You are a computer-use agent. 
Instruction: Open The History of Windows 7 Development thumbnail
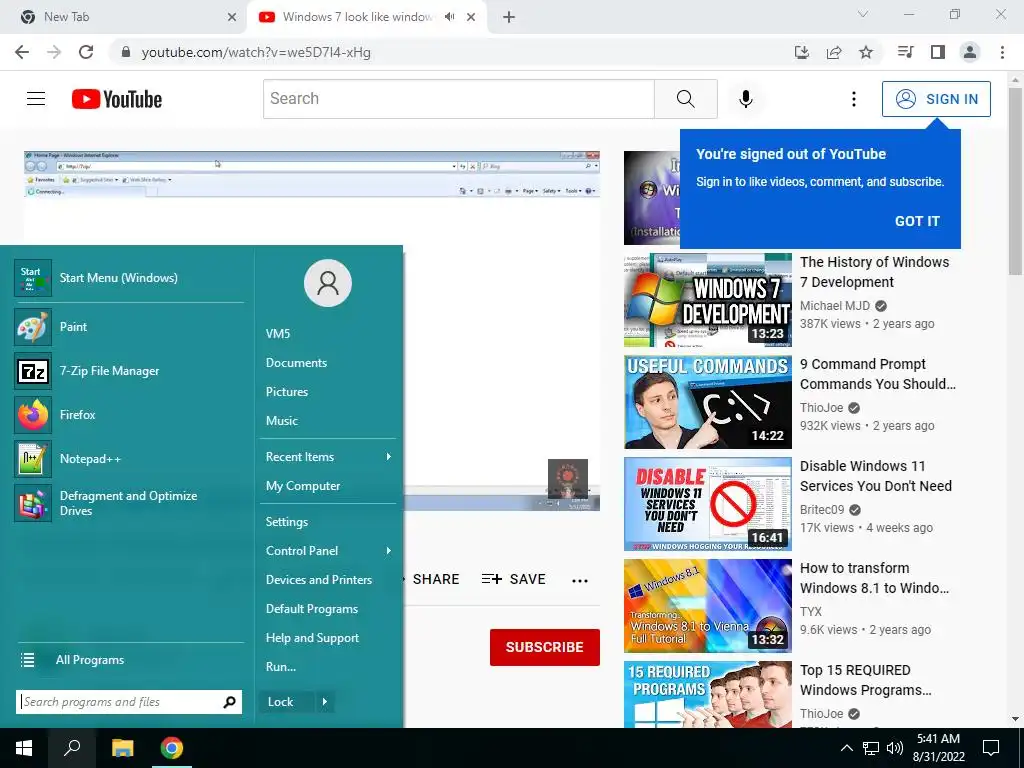tap(708, 300)
